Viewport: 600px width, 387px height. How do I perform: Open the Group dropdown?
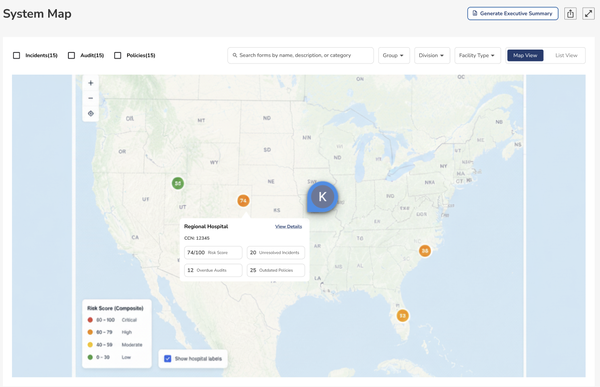click(394, 56)
